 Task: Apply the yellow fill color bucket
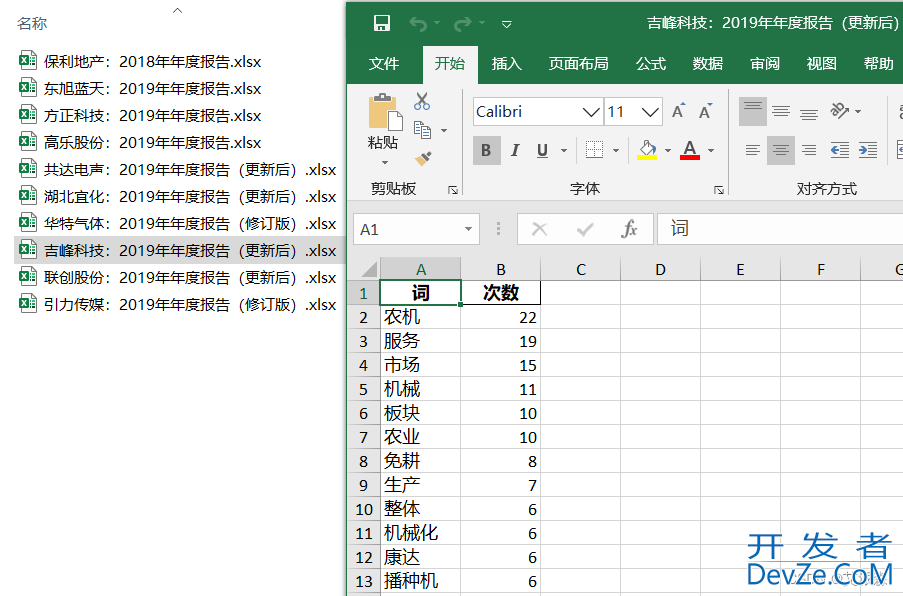point(647,150)
